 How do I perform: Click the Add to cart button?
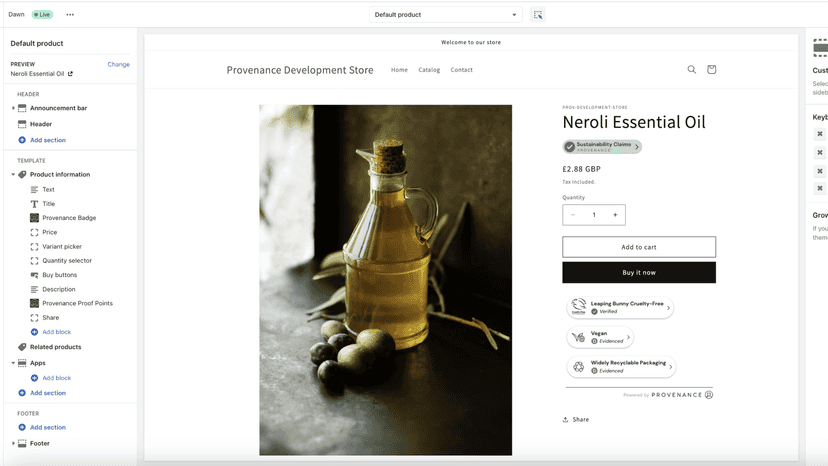click(x=639, y=247)
